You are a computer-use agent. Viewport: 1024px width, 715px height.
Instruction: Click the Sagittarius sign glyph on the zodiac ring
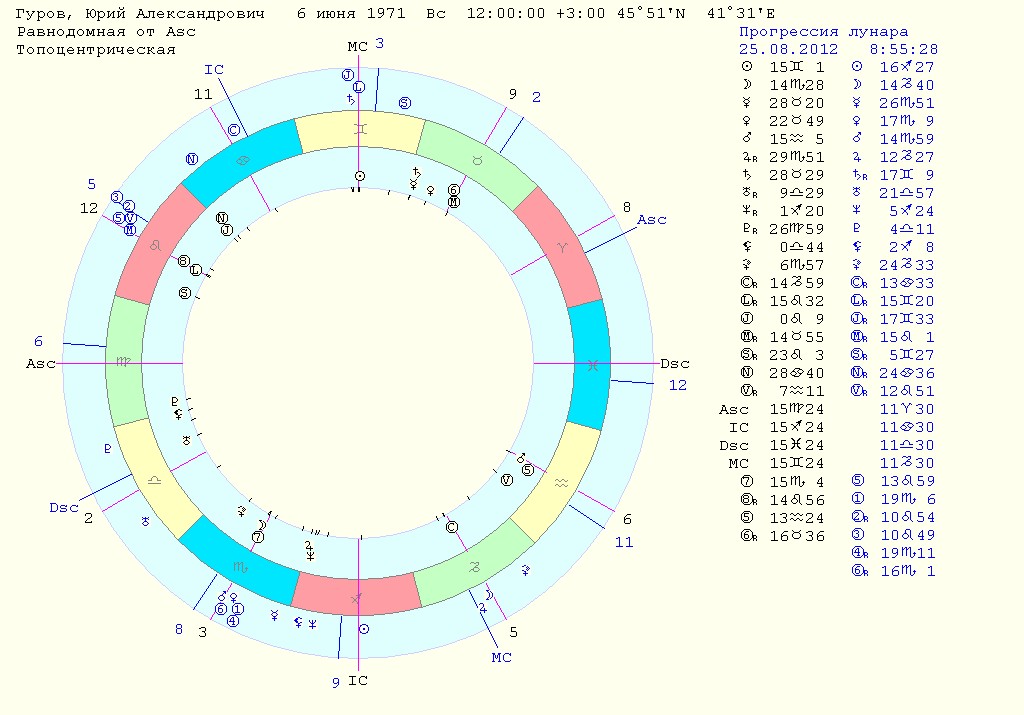[x=357, y=599]
